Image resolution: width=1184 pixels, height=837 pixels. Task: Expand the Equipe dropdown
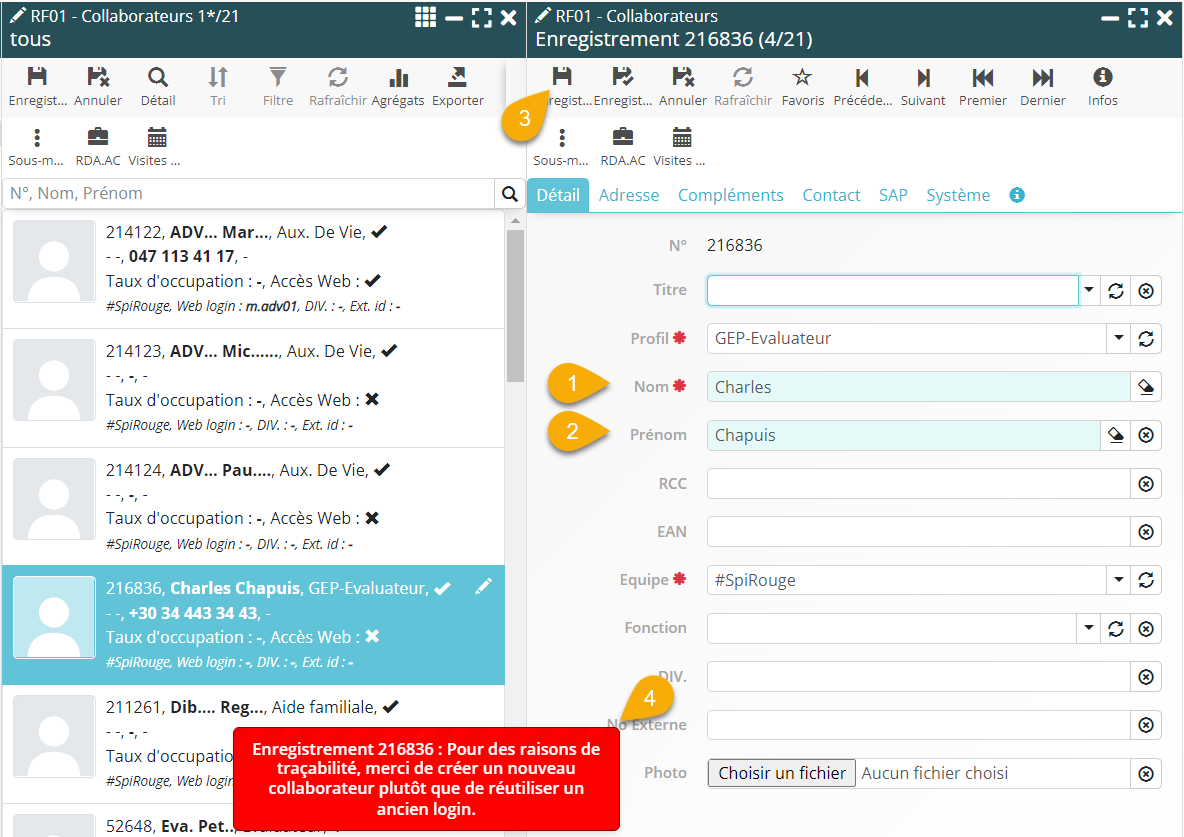tap(1118, 580)
